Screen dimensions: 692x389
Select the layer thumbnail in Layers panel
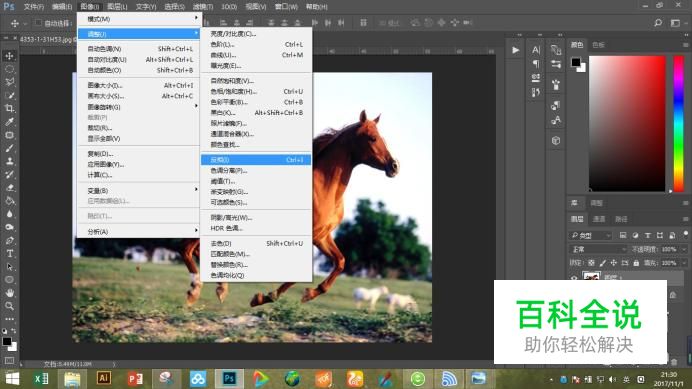[x=591, y=276]
